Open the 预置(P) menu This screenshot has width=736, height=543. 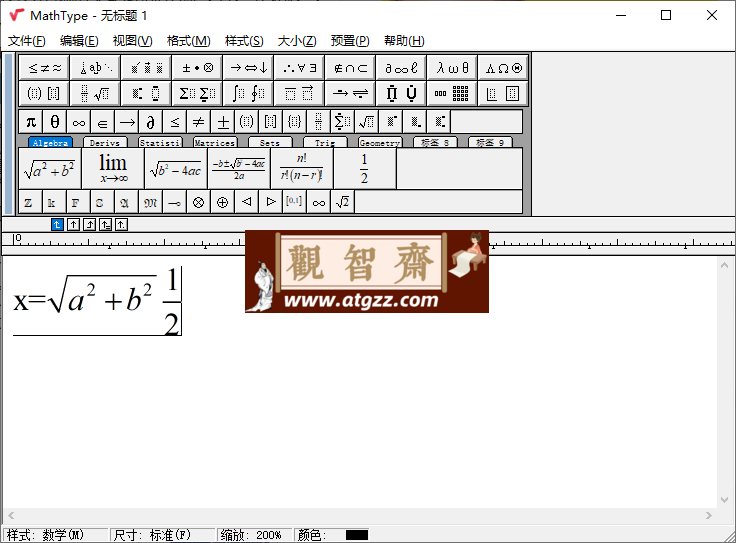pos(350,41)
